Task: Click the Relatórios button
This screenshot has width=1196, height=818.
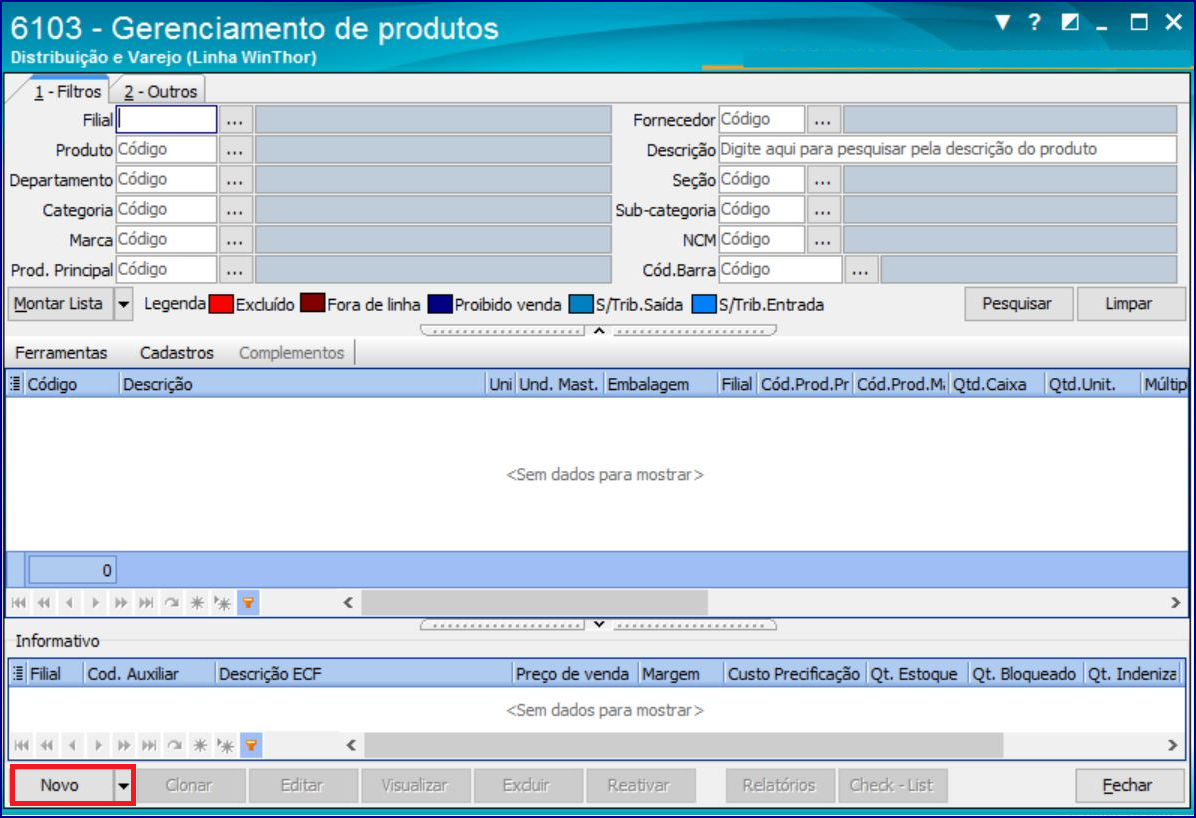Action: coord(780,785)
